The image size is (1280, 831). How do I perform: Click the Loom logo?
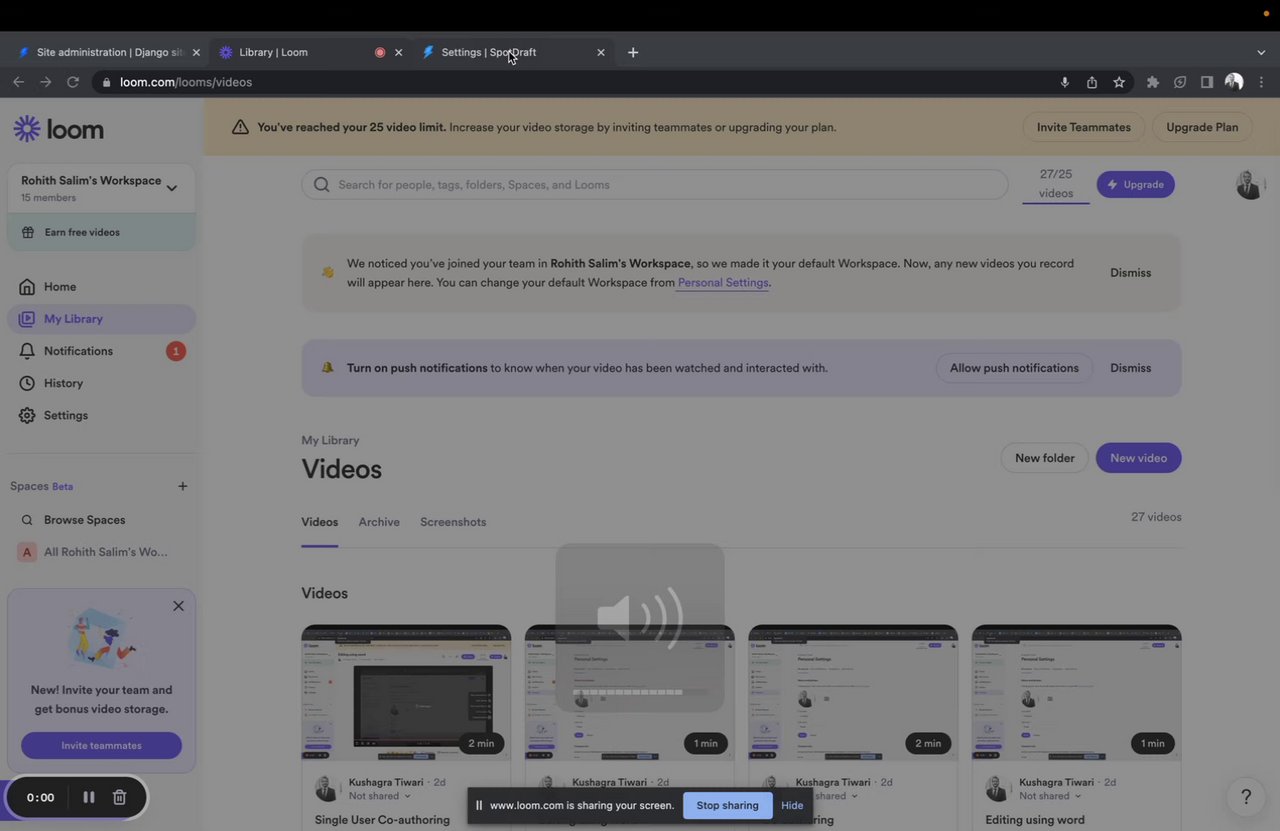click(x=59, y=129)
